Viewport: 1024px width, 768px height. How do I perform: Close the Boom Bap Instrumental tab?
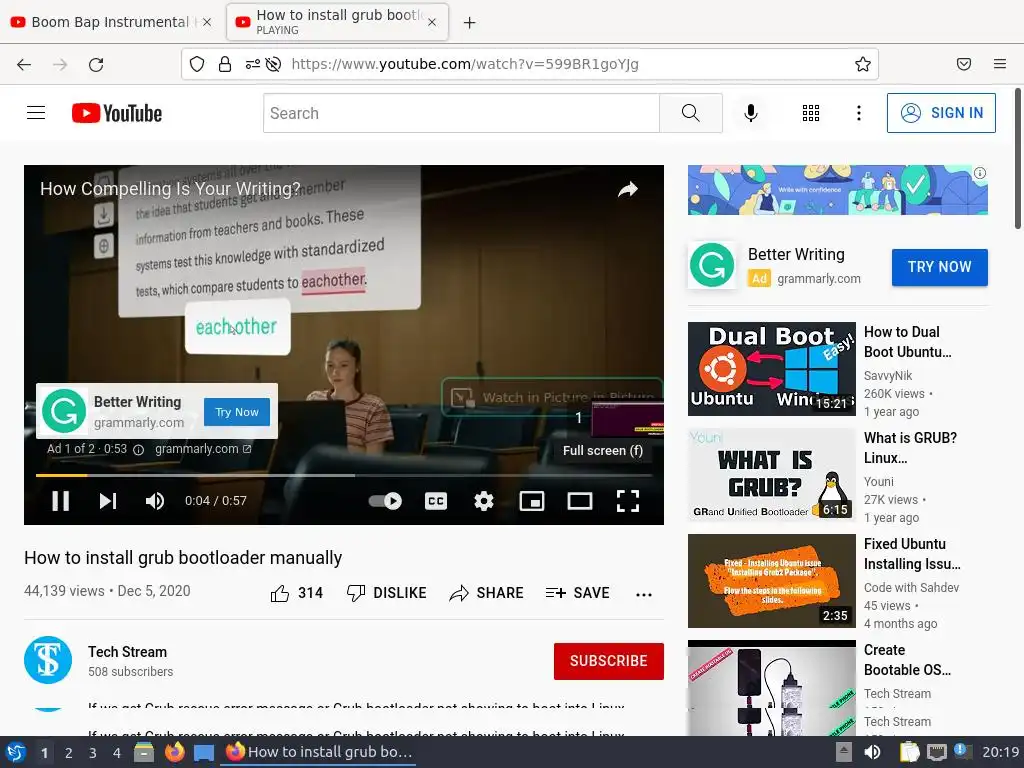click(x=207, y=22)
